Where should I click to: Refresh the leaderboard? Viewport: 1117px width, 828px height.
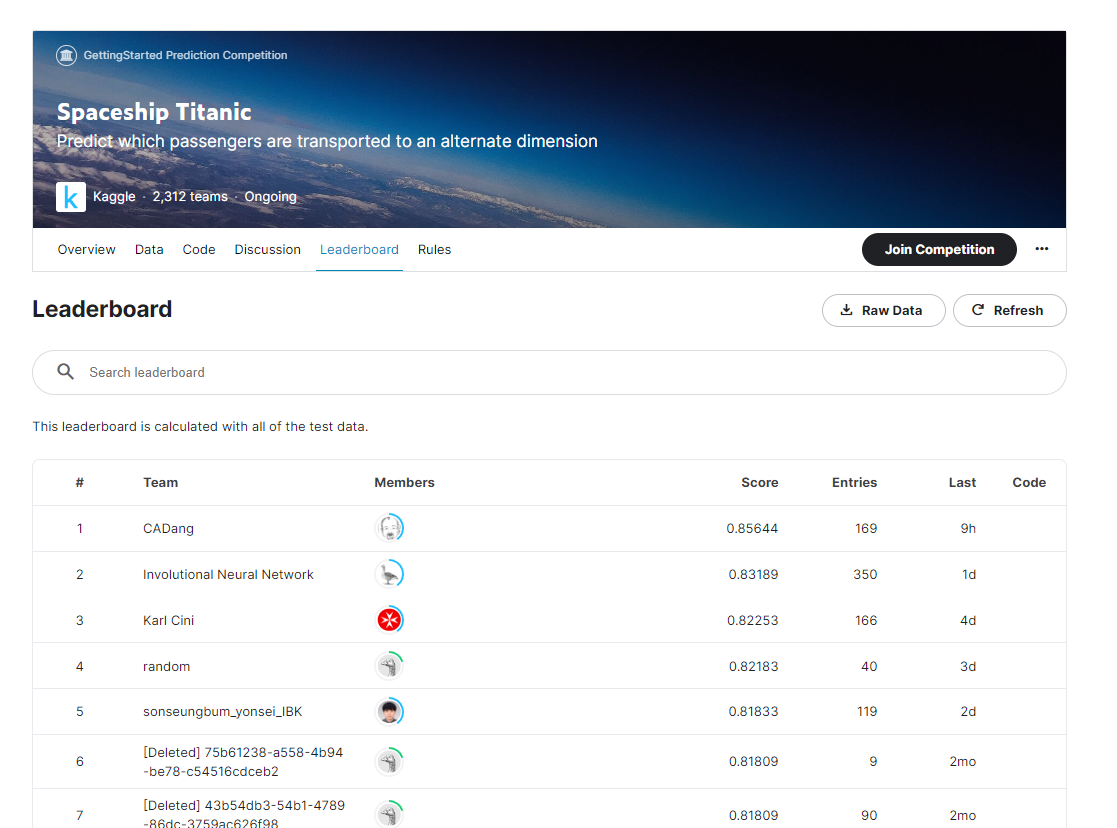point(1009,311)
